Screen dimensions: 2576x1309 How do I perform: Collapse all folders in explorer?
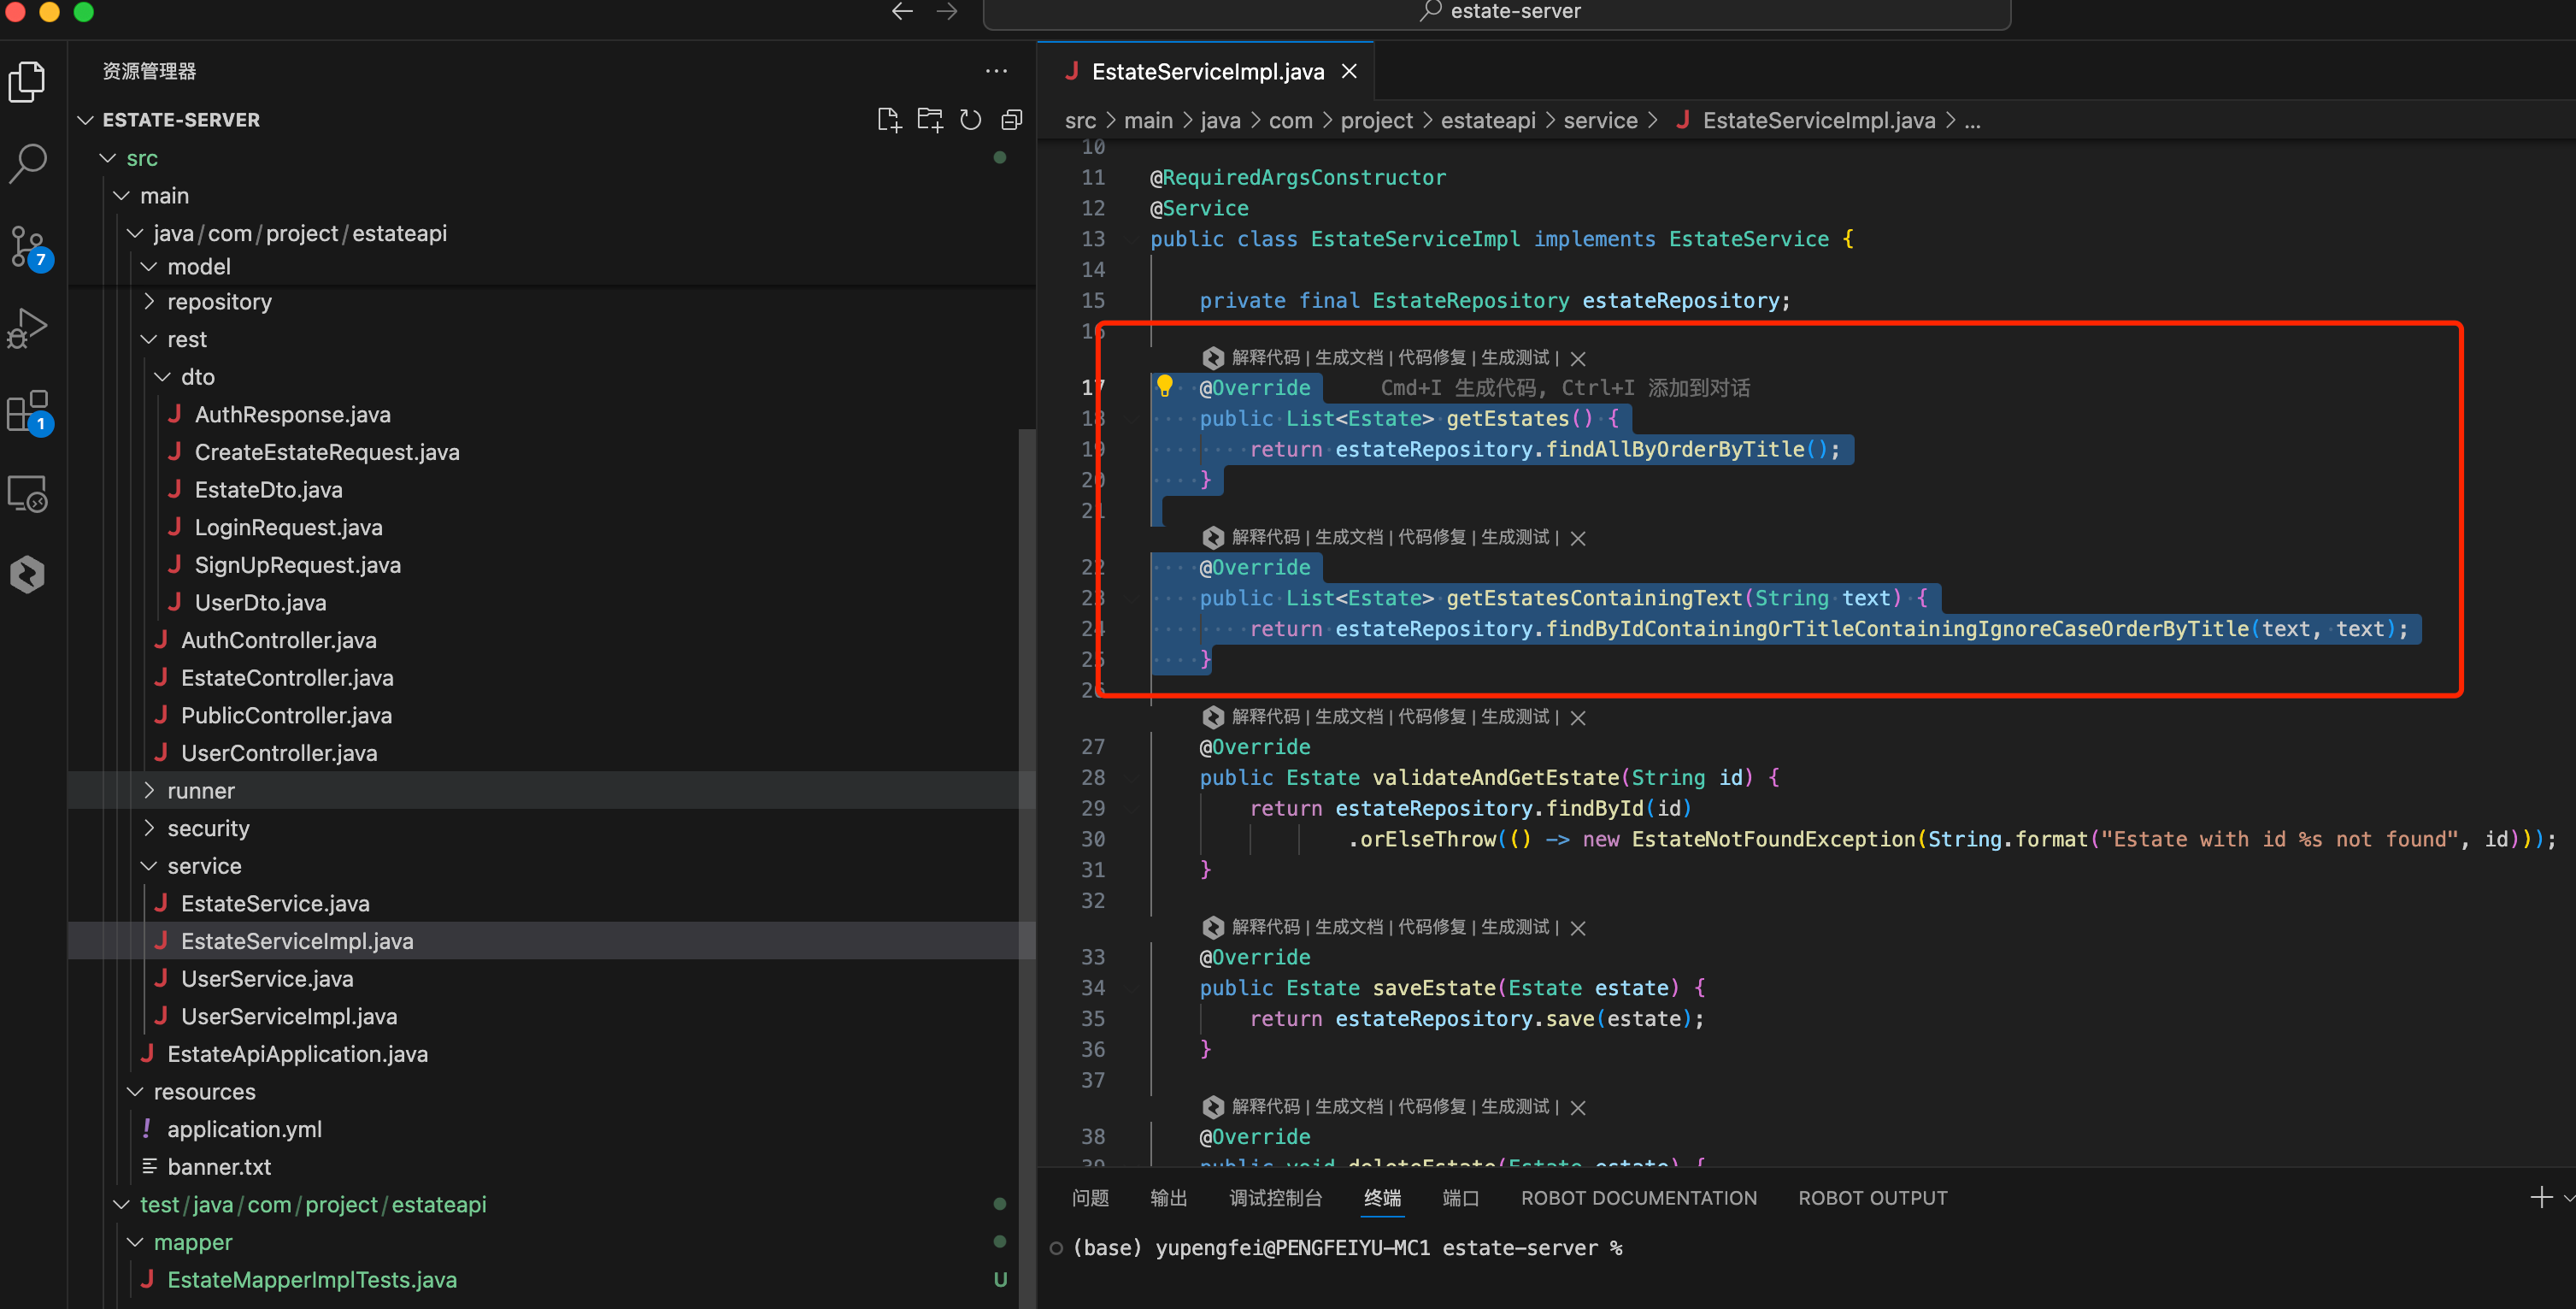pyautogui.click(x=1012, y=120)
